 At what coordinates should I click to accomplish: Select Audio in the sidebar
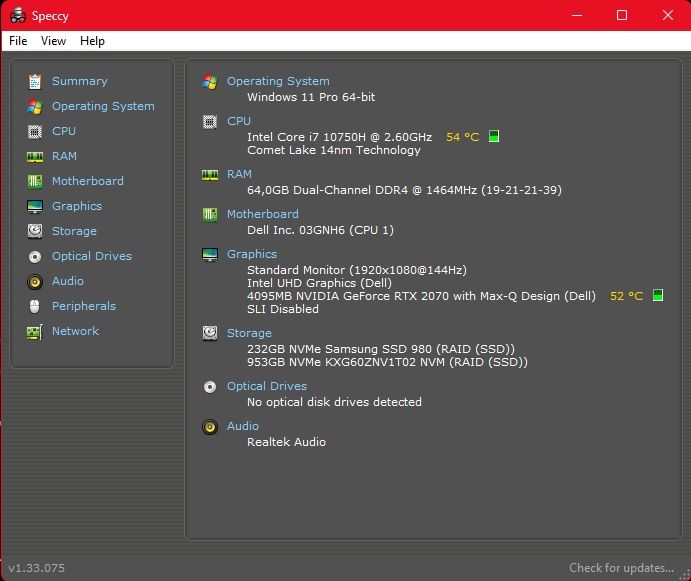click(67, 281)
